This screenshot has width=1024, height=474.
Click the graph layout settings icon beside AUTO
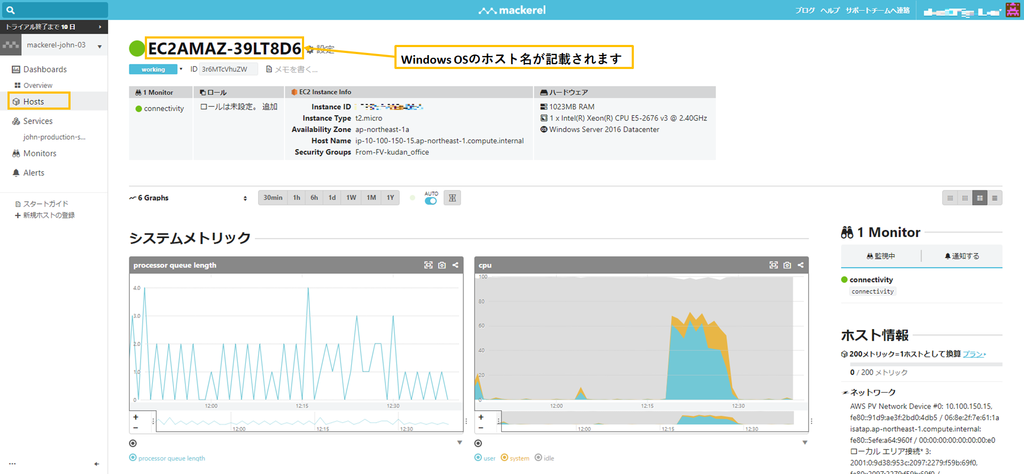coord(451,198)
